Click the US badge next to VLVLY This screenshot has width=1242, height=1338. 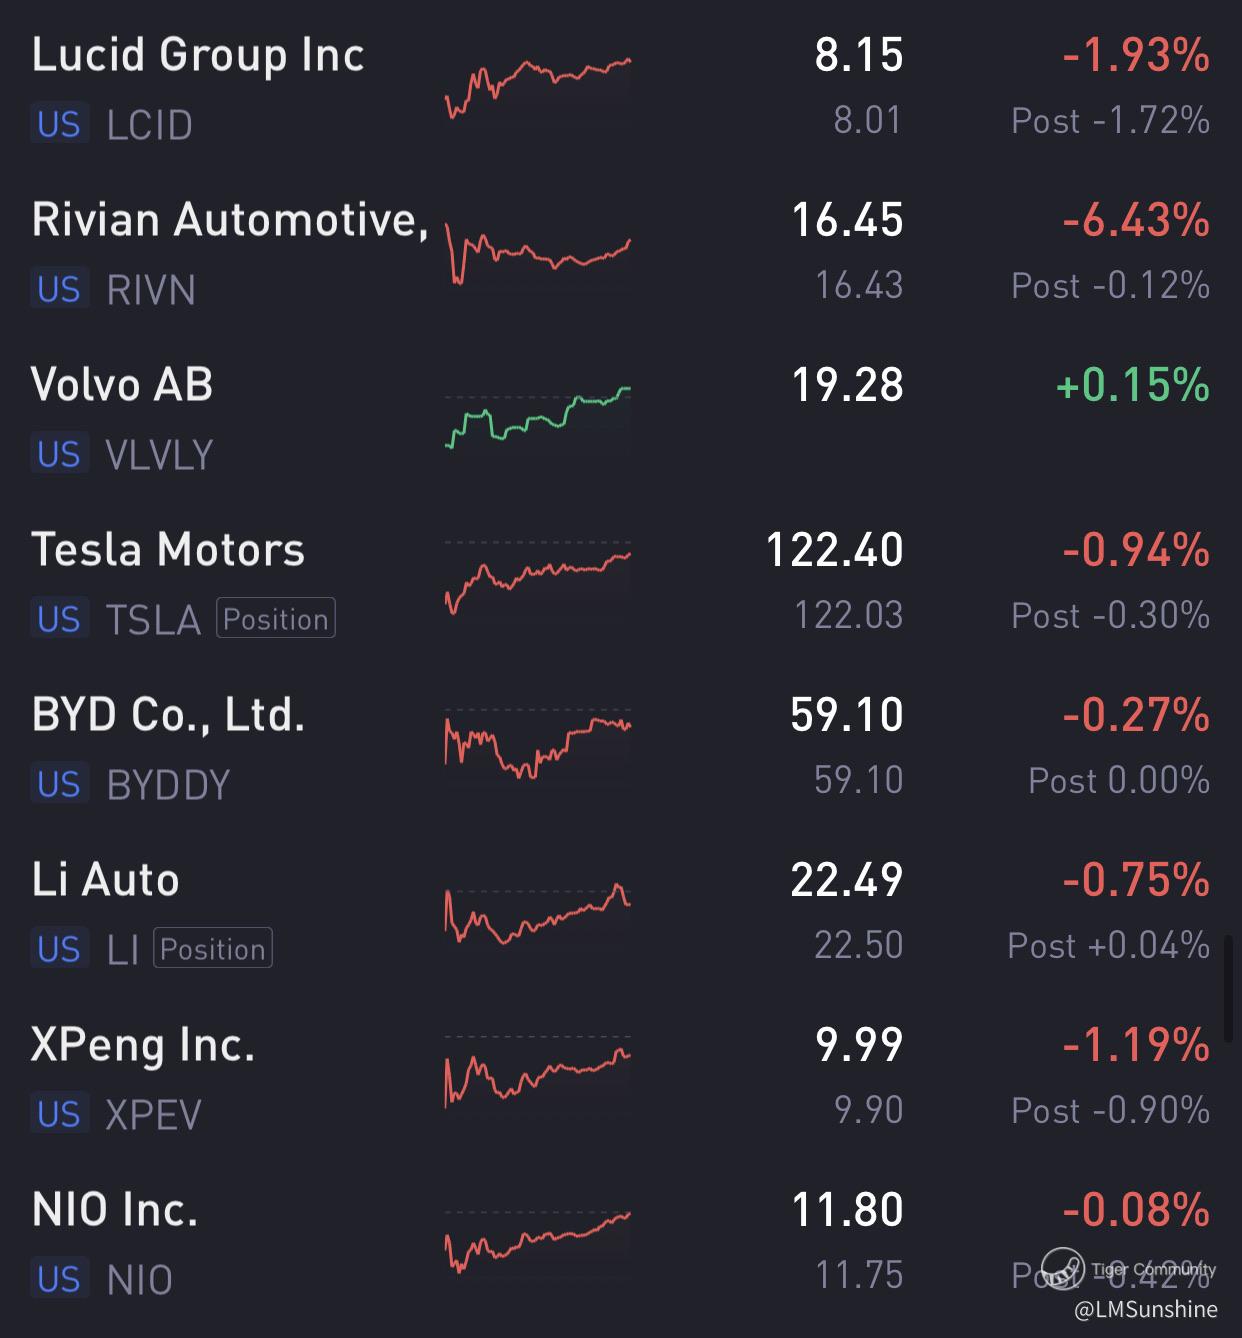59,455
